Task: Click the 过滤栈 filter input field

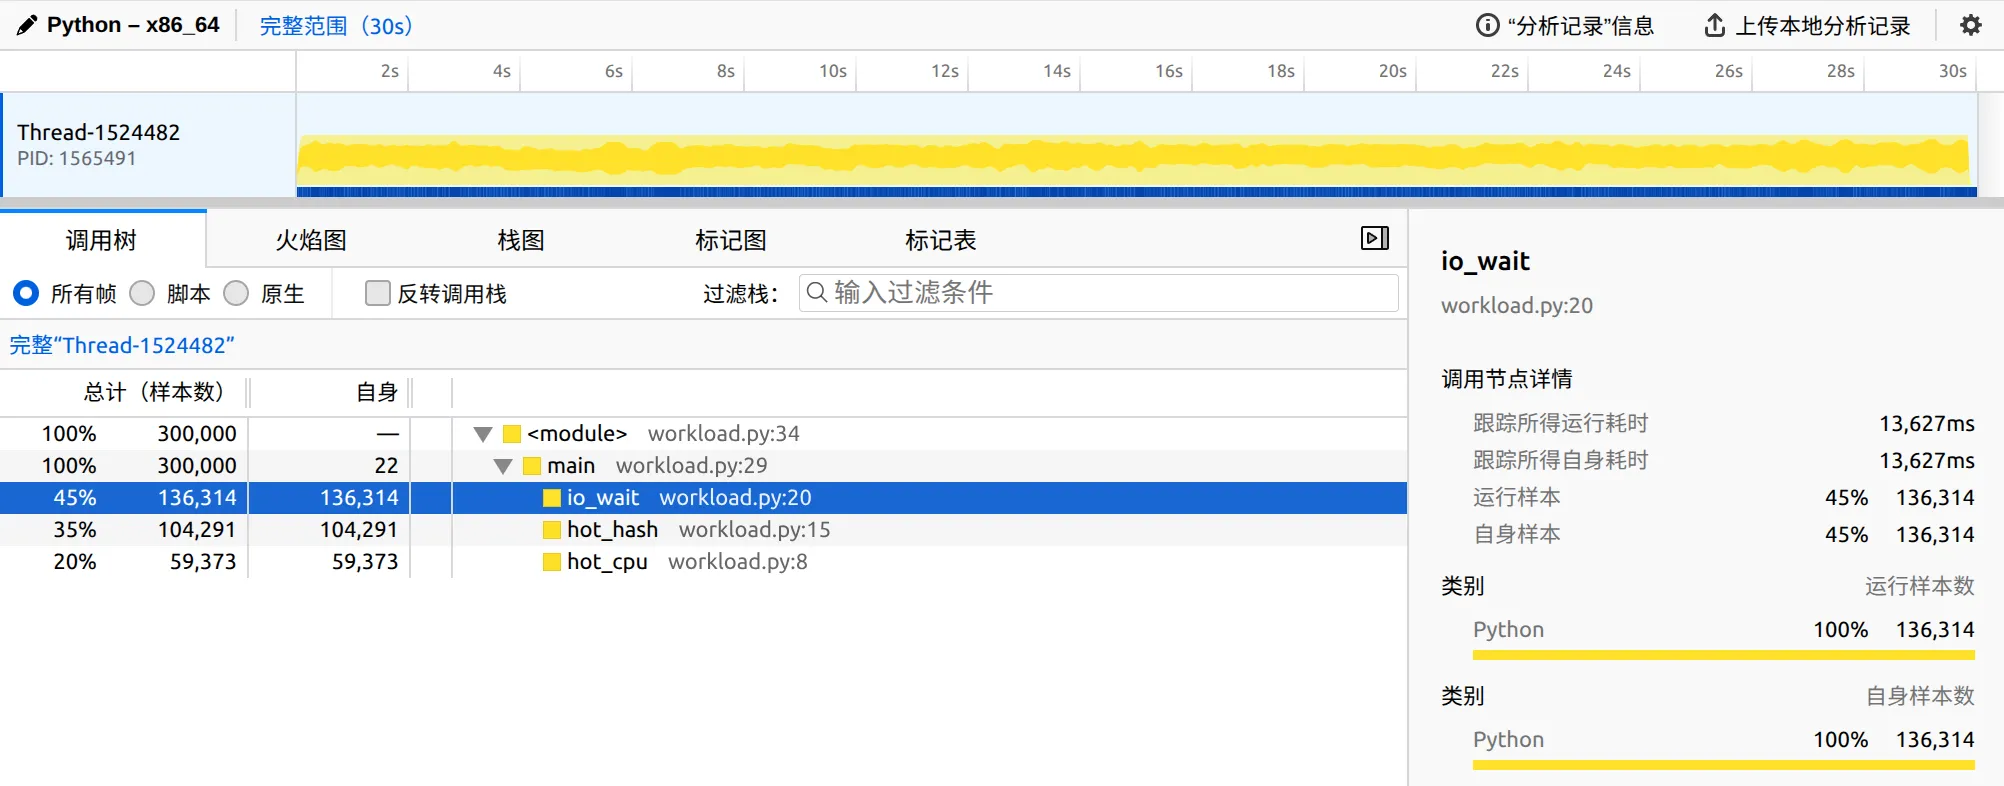Action: click(x=1098, y=293)
